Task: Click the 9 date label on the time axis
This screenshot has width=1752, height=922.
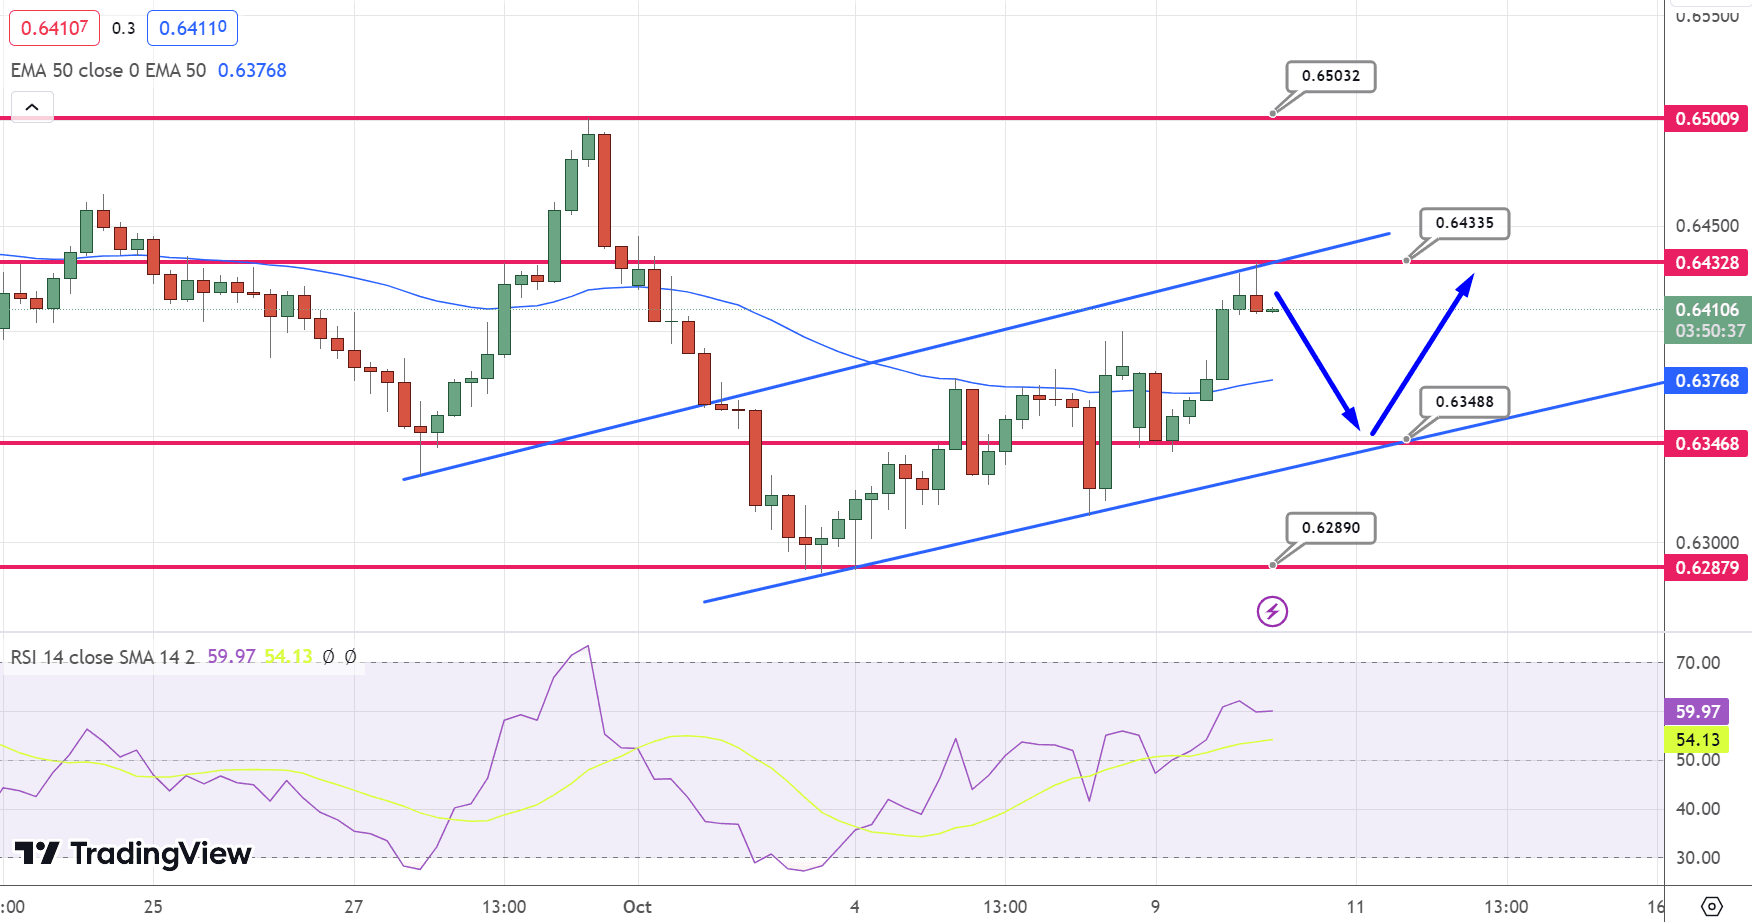Action: [1155, 907]
